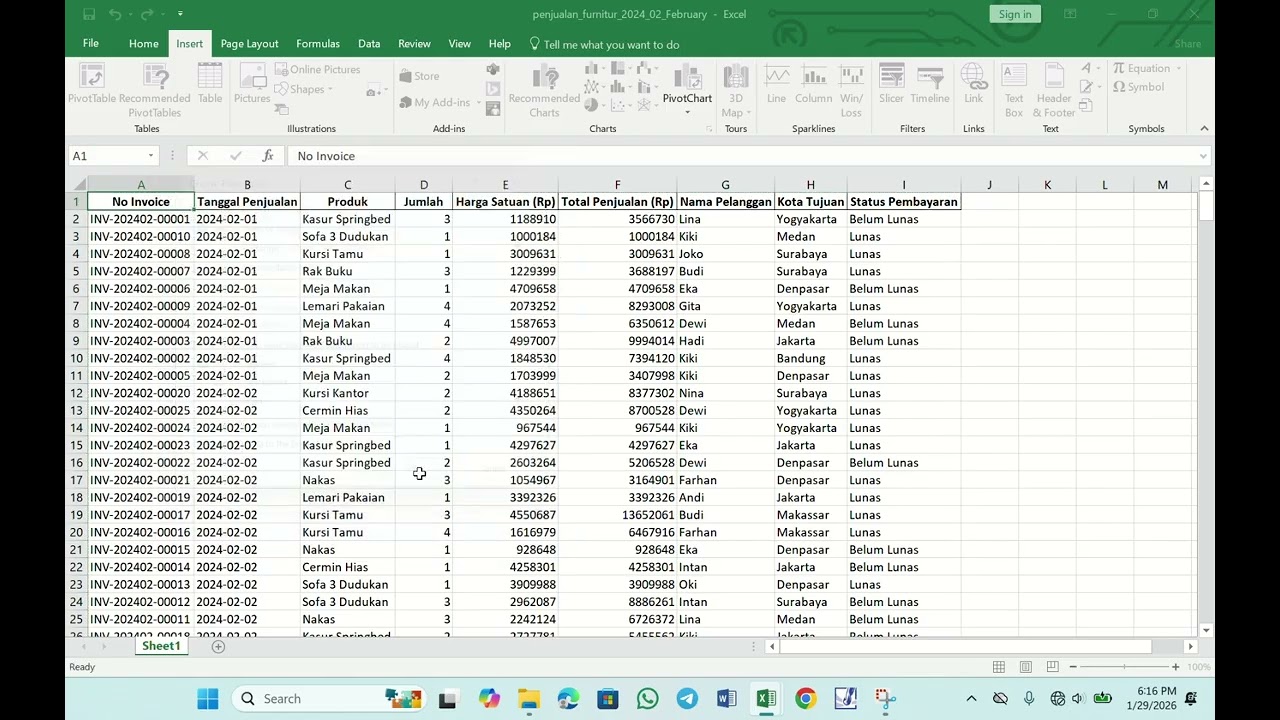Insert a Text Box
This screenshot has width=1280, height=720.
[1014, 91]
